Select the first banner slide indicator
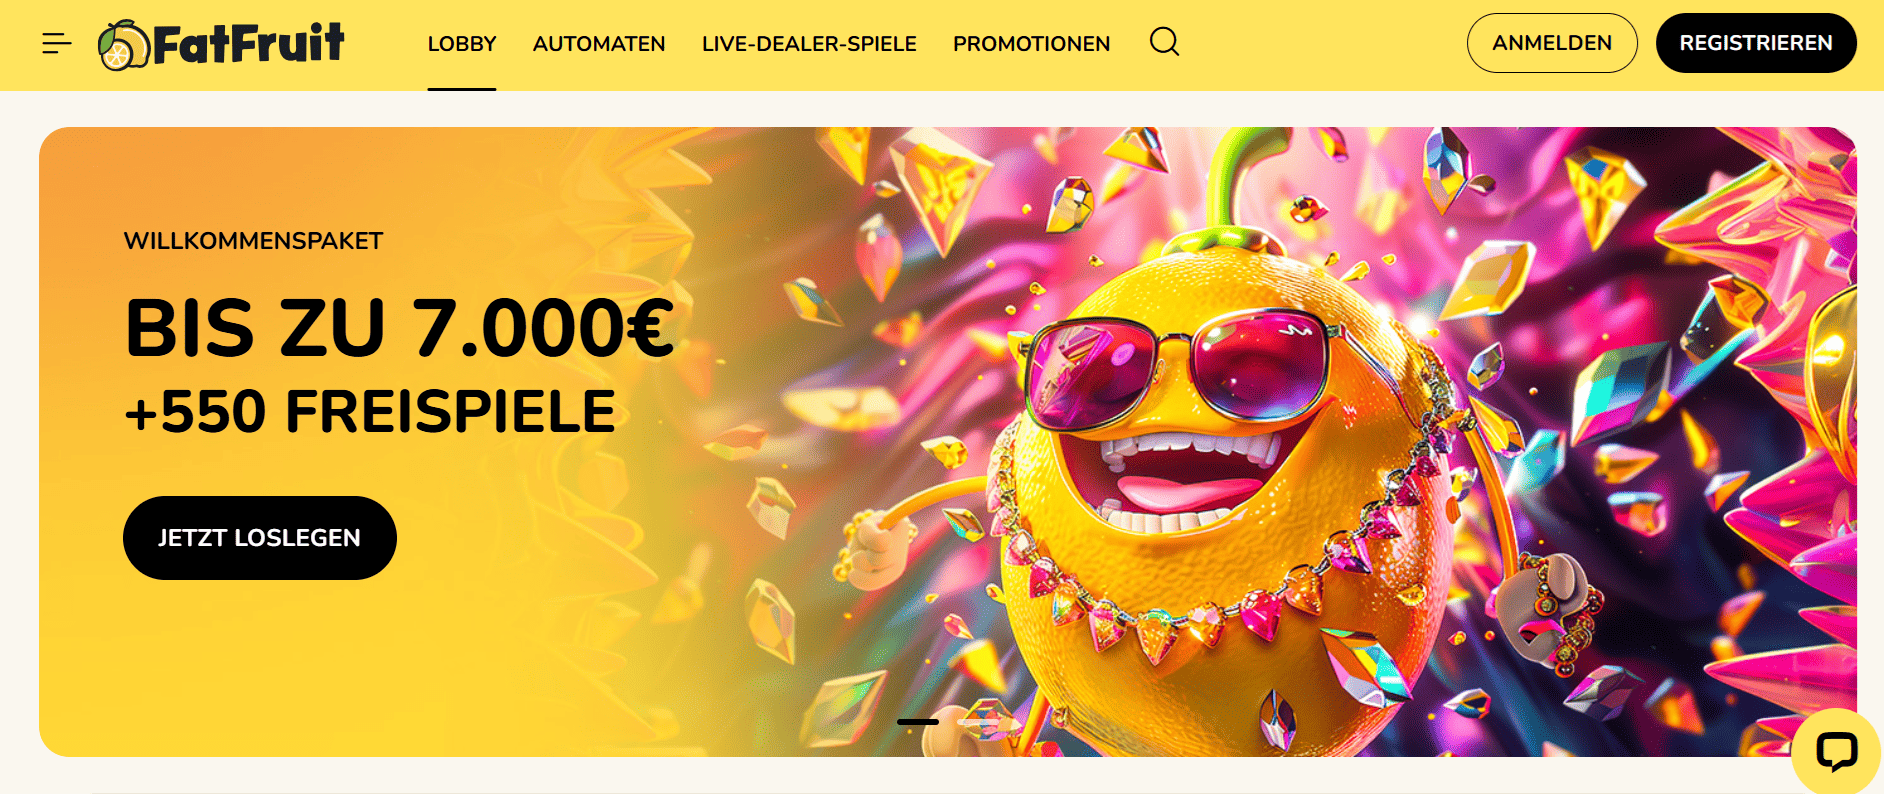 pyautogui.click(x=918, y=721)
